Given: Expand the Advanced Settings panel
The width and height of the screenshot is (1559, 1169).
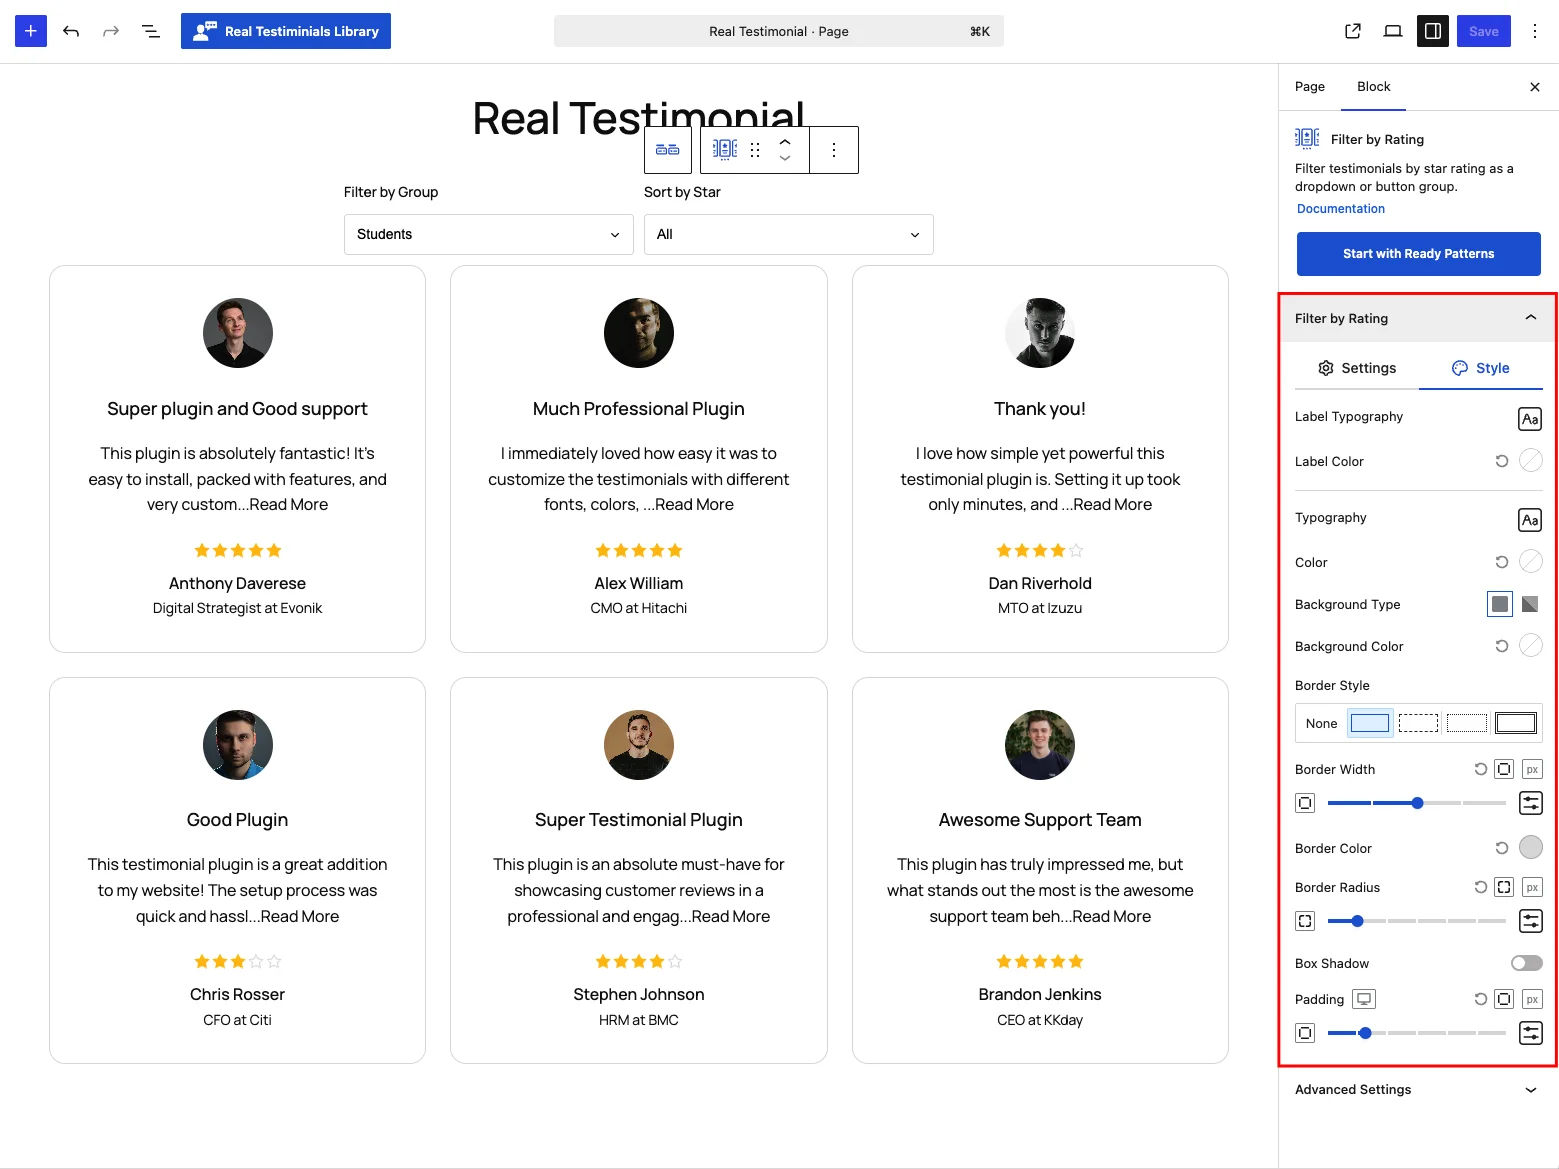Looking at the screenshot, I should [x=1419, y=1090].
